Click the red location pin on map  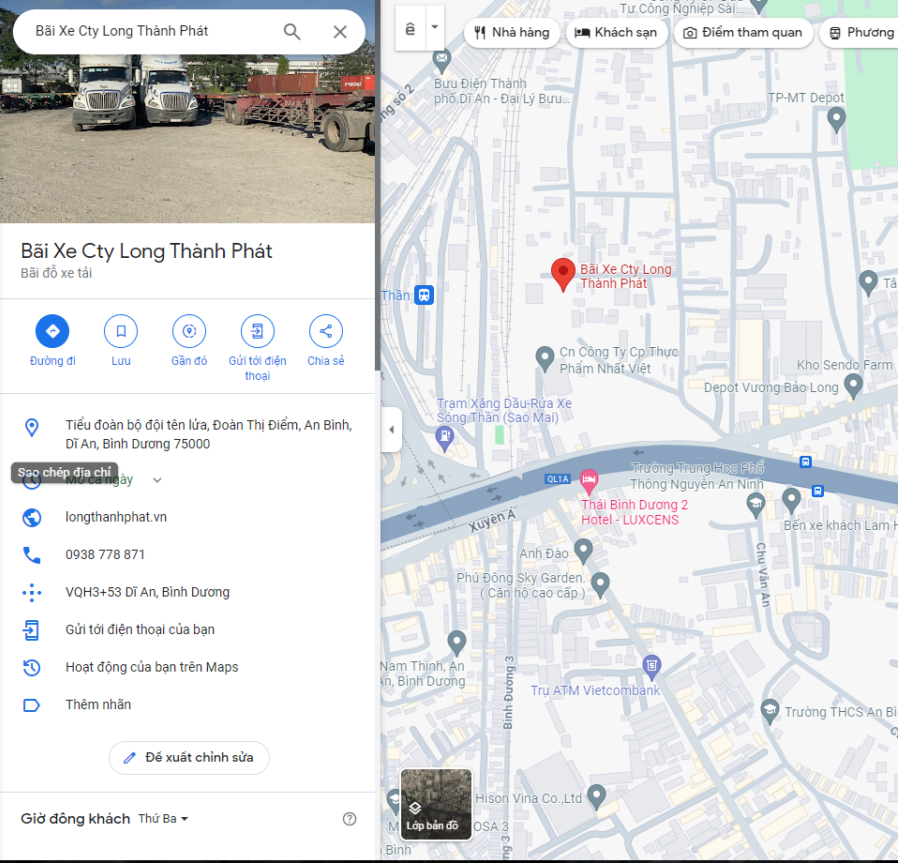(563, 273)
